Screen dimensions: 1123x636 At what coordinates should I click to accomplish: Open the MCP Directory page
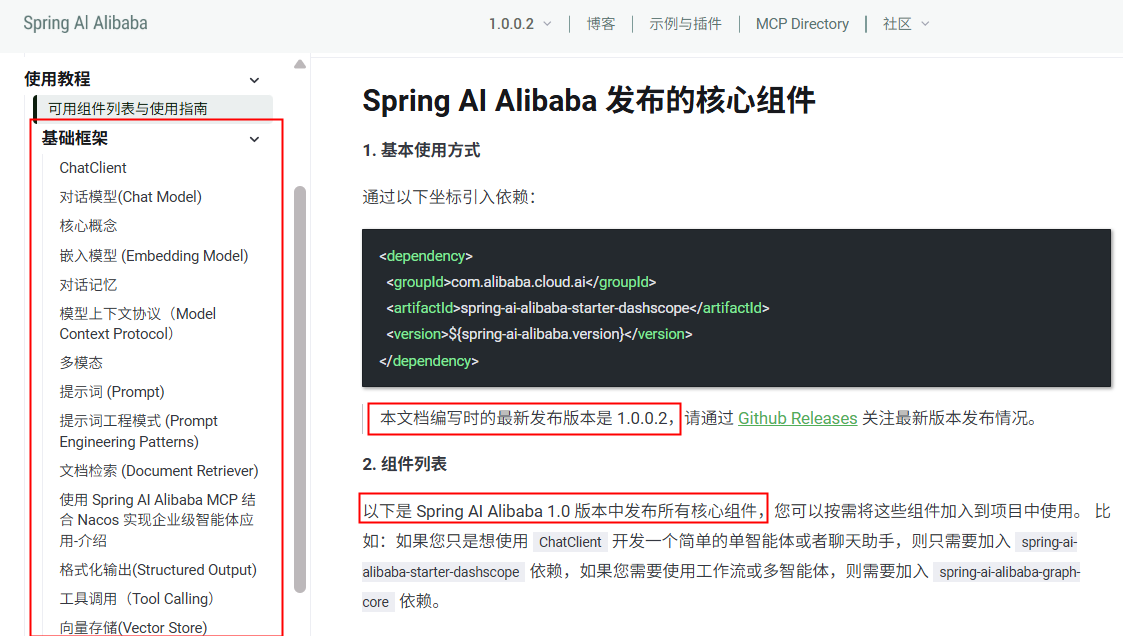pyautogui.click(x=802, y=22)
